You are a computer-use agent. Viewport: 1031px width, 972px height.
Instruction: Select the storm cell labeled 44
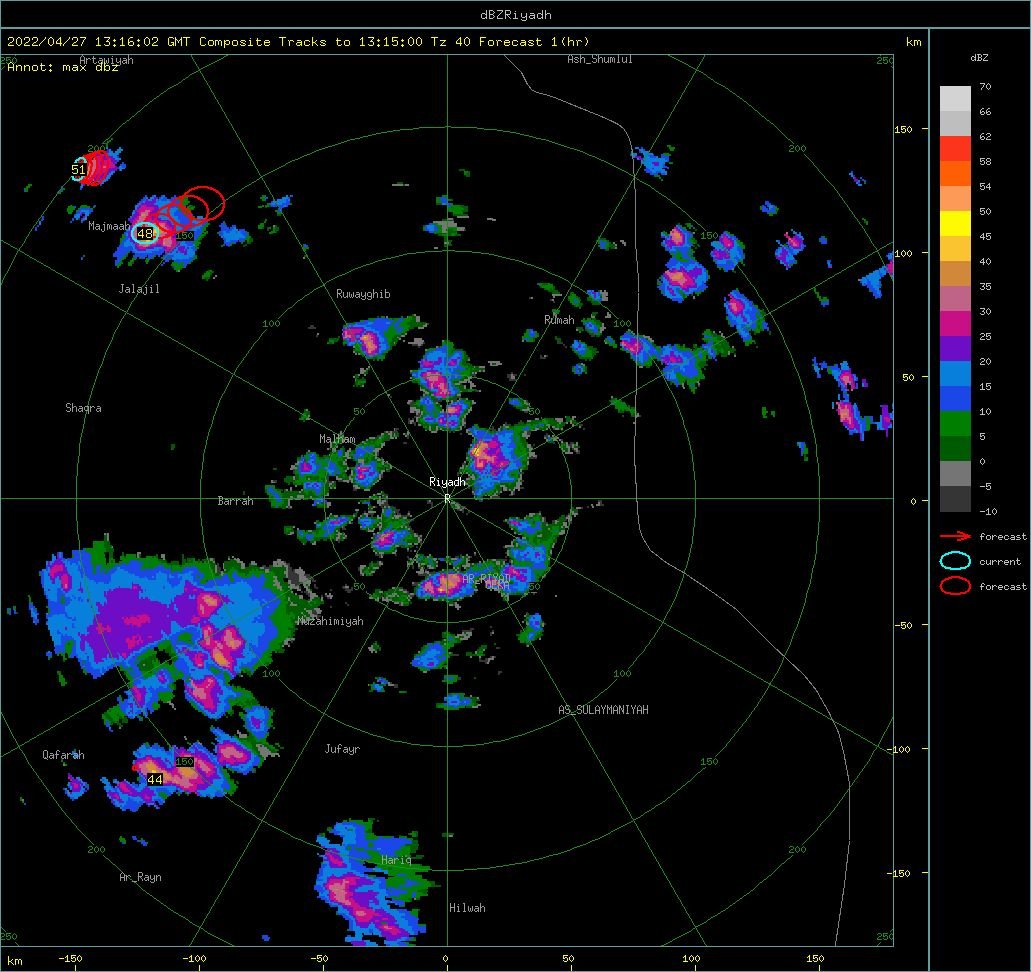(x=155, y=779)
